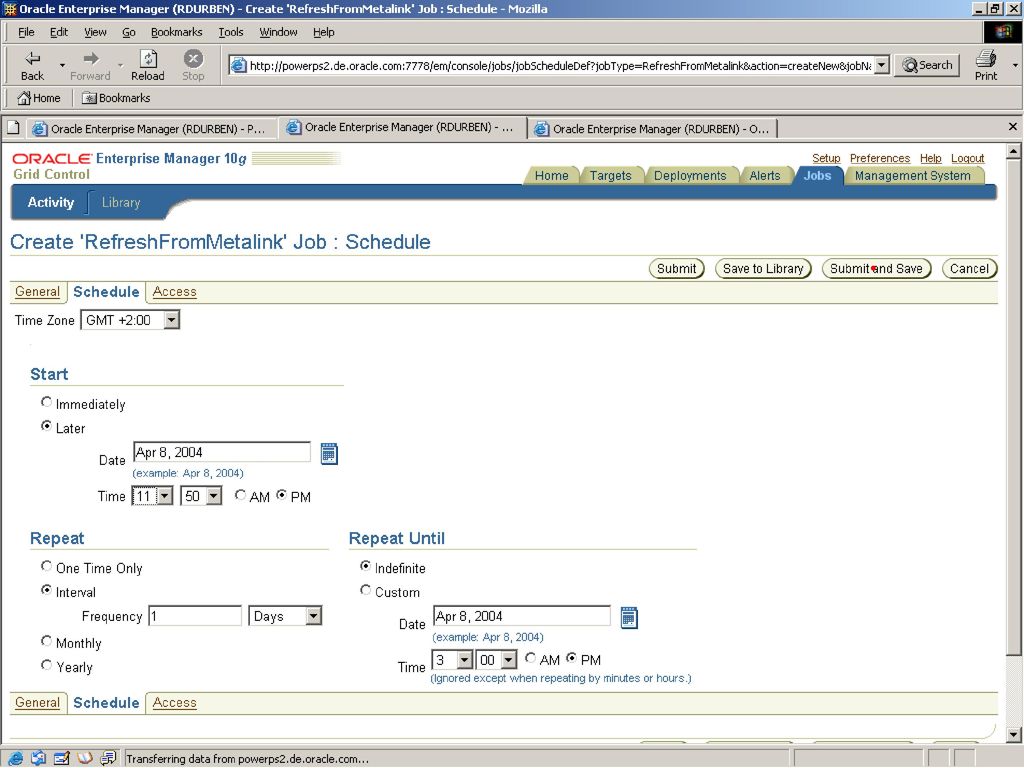Open the Window menu

[278, 32]
